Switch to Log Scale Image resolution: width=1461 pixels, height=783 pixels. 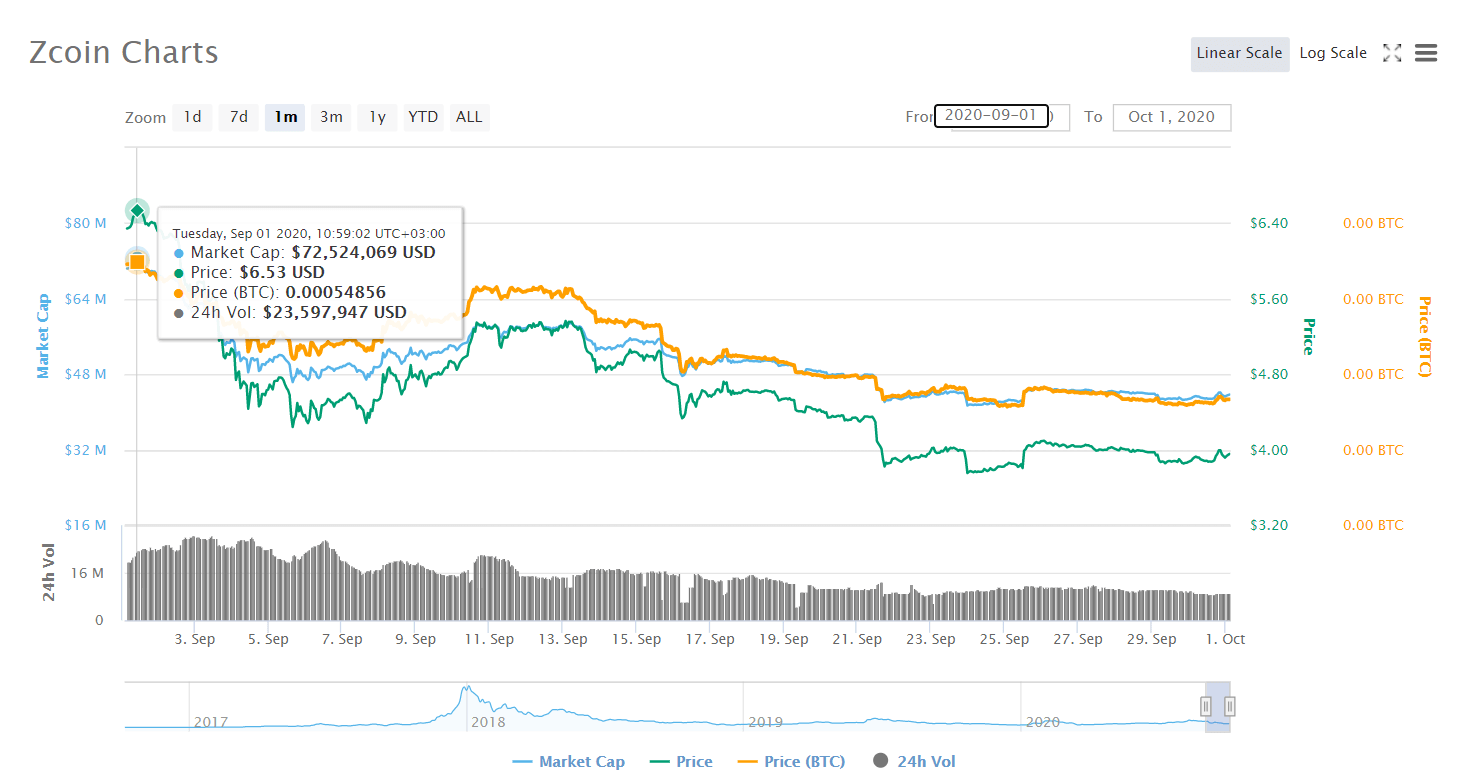pos(1333,52)
